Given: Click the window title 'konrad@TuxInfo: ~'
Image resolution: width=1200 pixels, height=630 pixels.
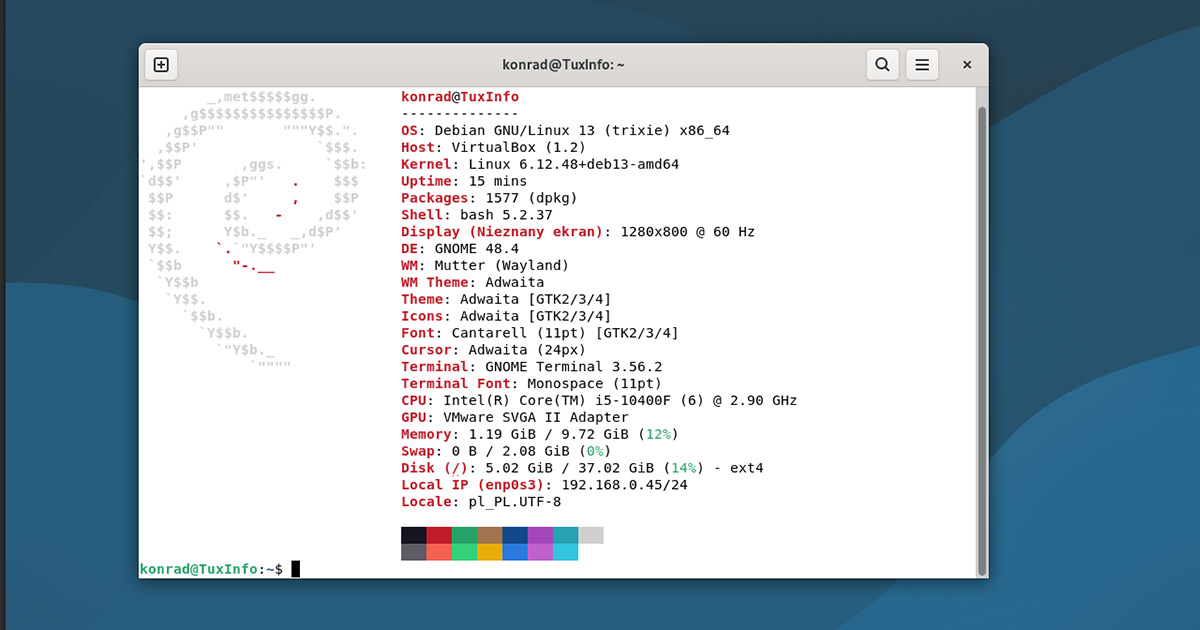Looking at the screenshot, I should point(563,65).
